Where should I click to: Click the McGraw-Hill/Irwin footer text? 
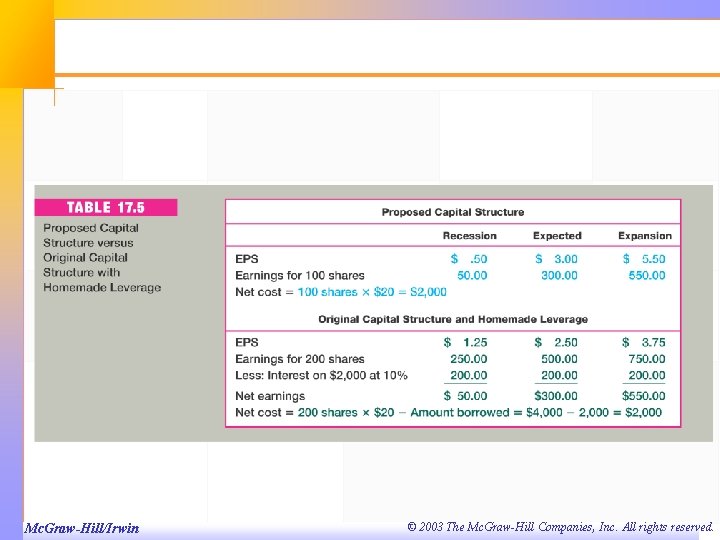pos(82,528)
